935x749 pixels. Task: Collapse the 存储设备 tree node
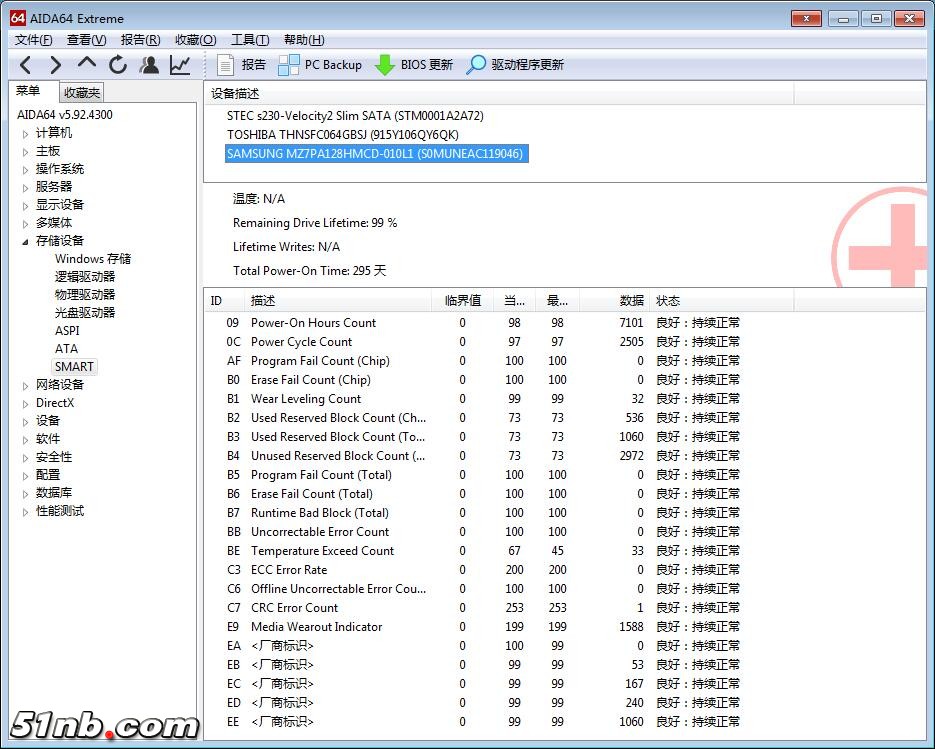coord(26,241)
